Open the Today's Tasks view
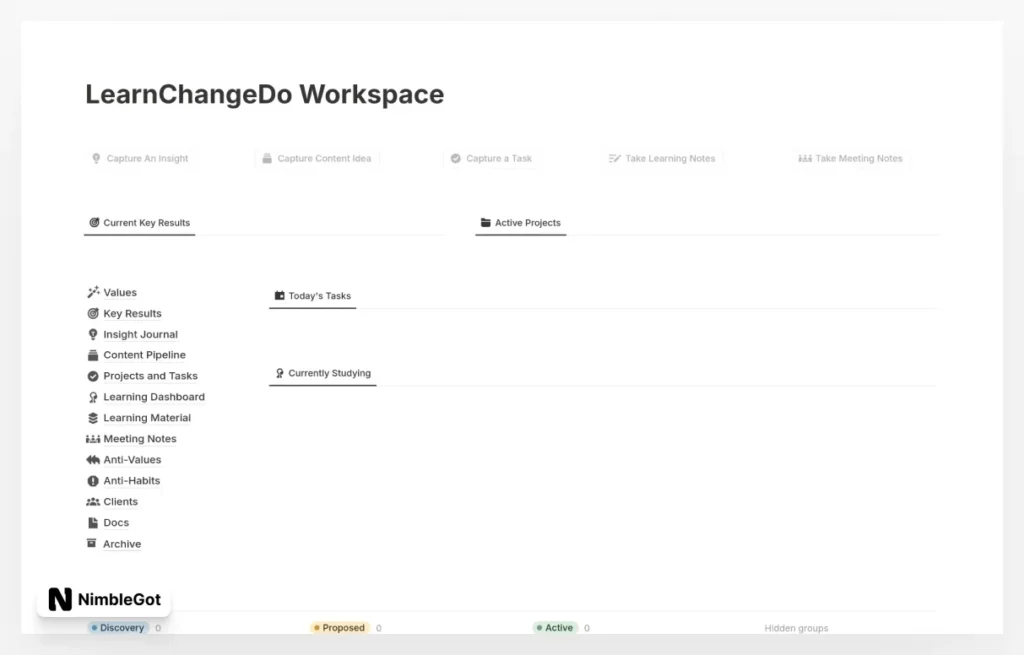The image size is (1024, 655). pyautogui.click(x=312, y=295)
